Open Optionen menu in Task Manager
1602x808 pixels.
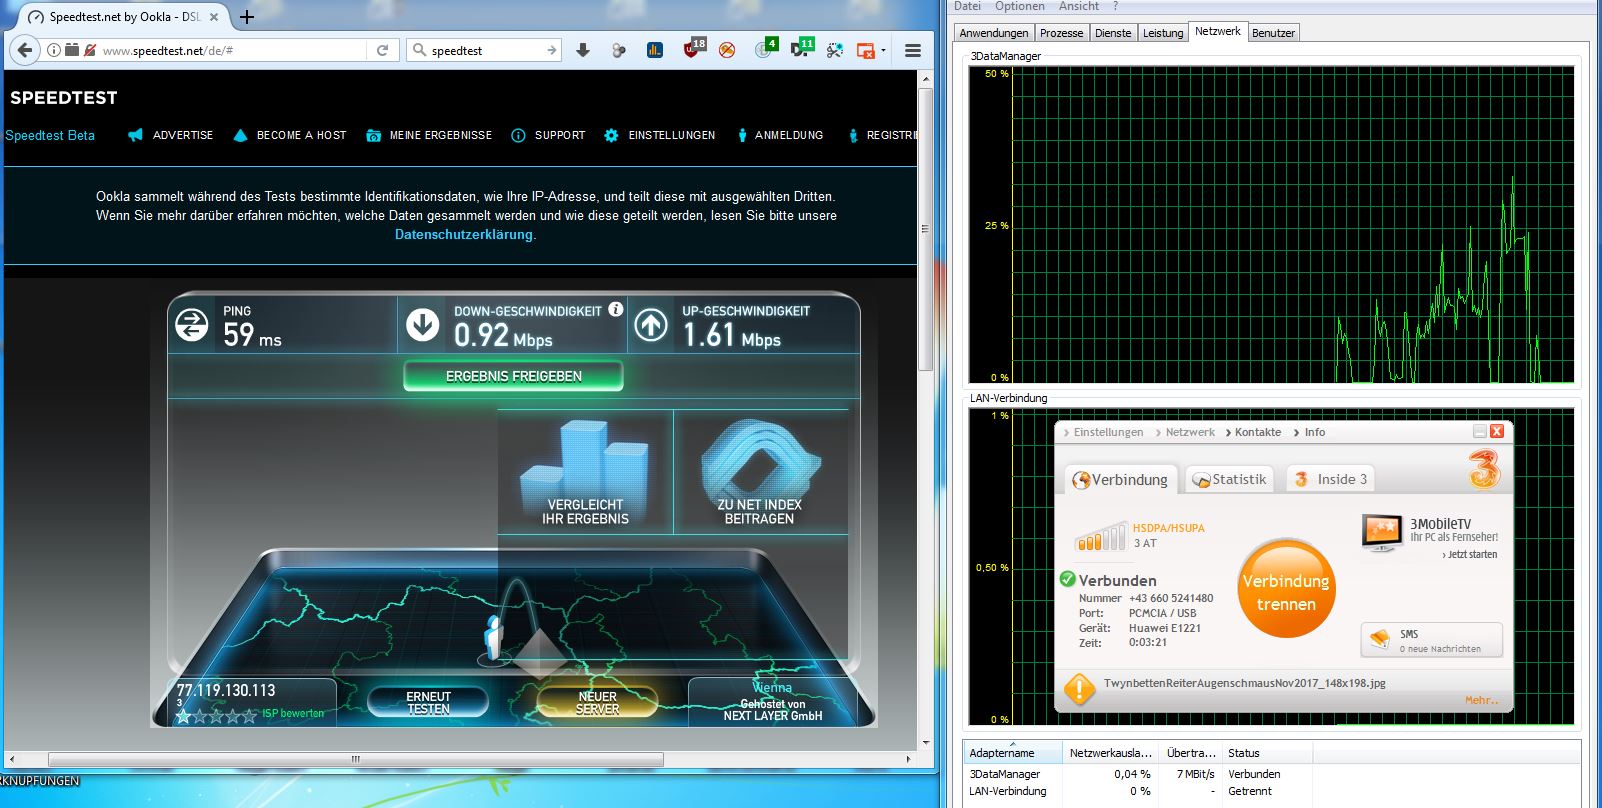(x=1020, y=6)
